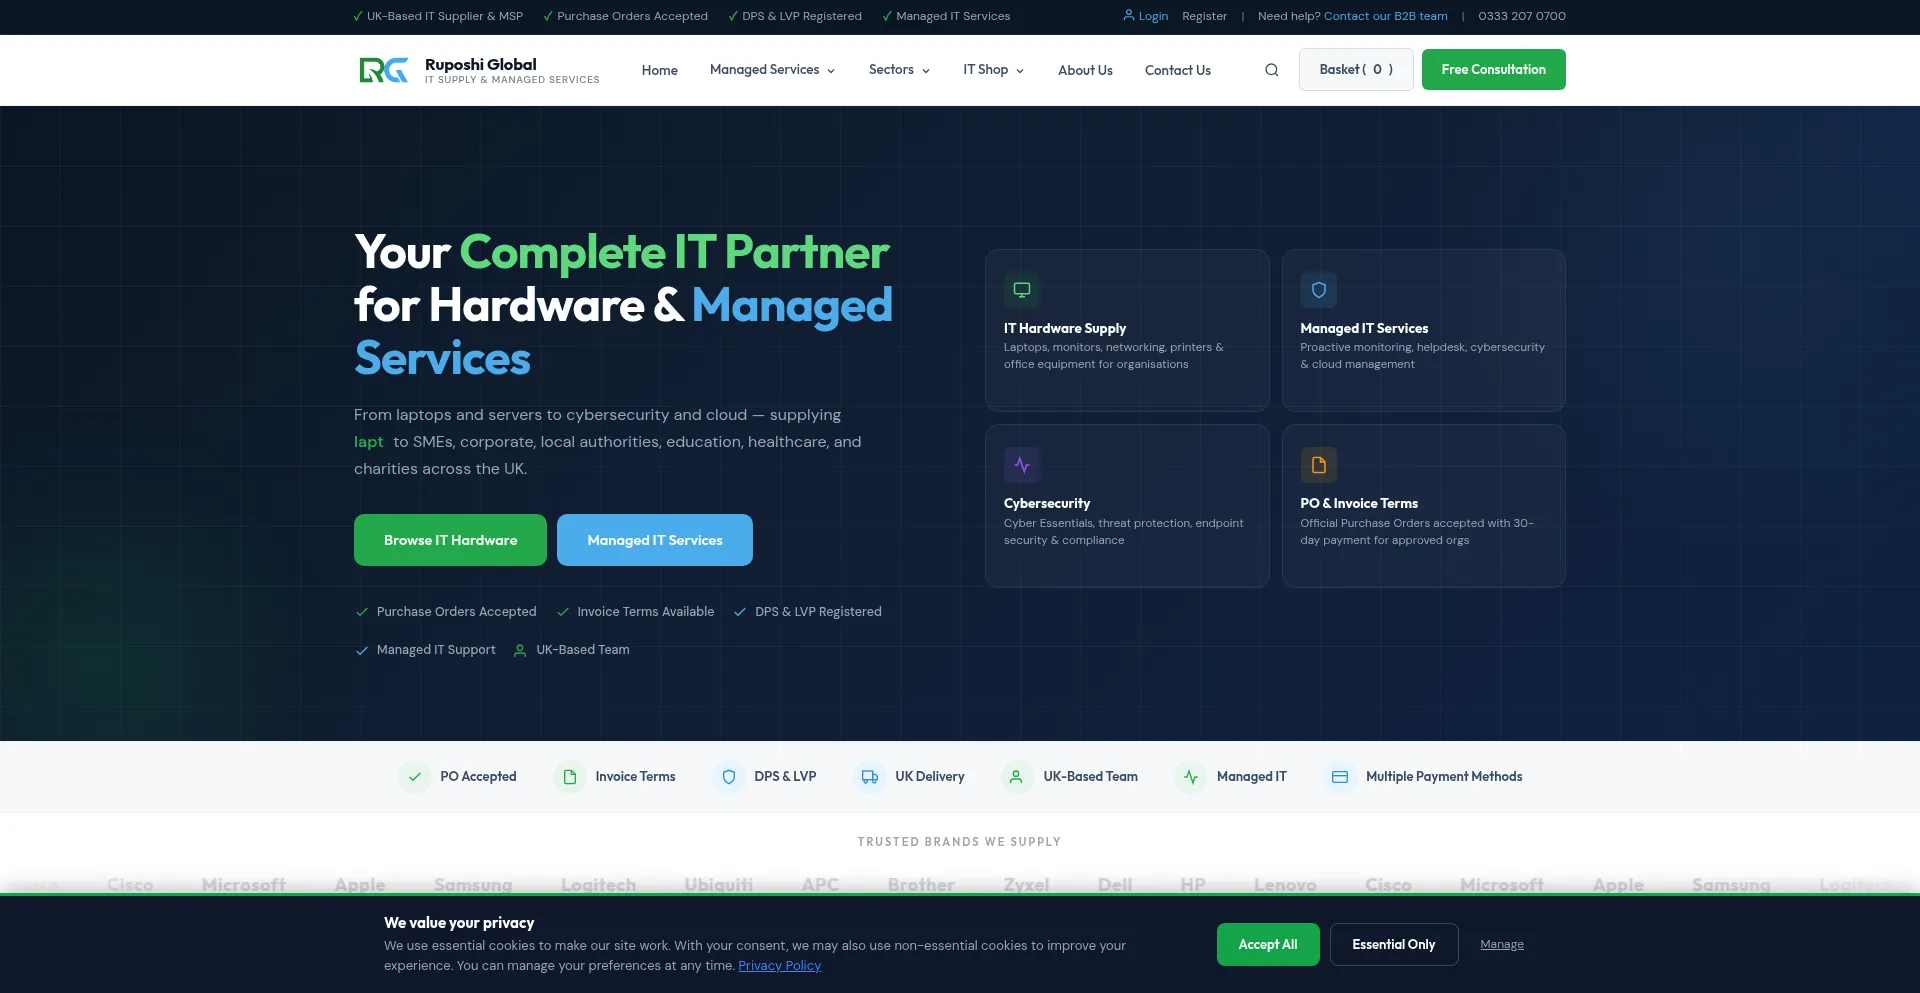1920x993 pixels.
Task: Open the Managed Services menu
Action: 772,70
